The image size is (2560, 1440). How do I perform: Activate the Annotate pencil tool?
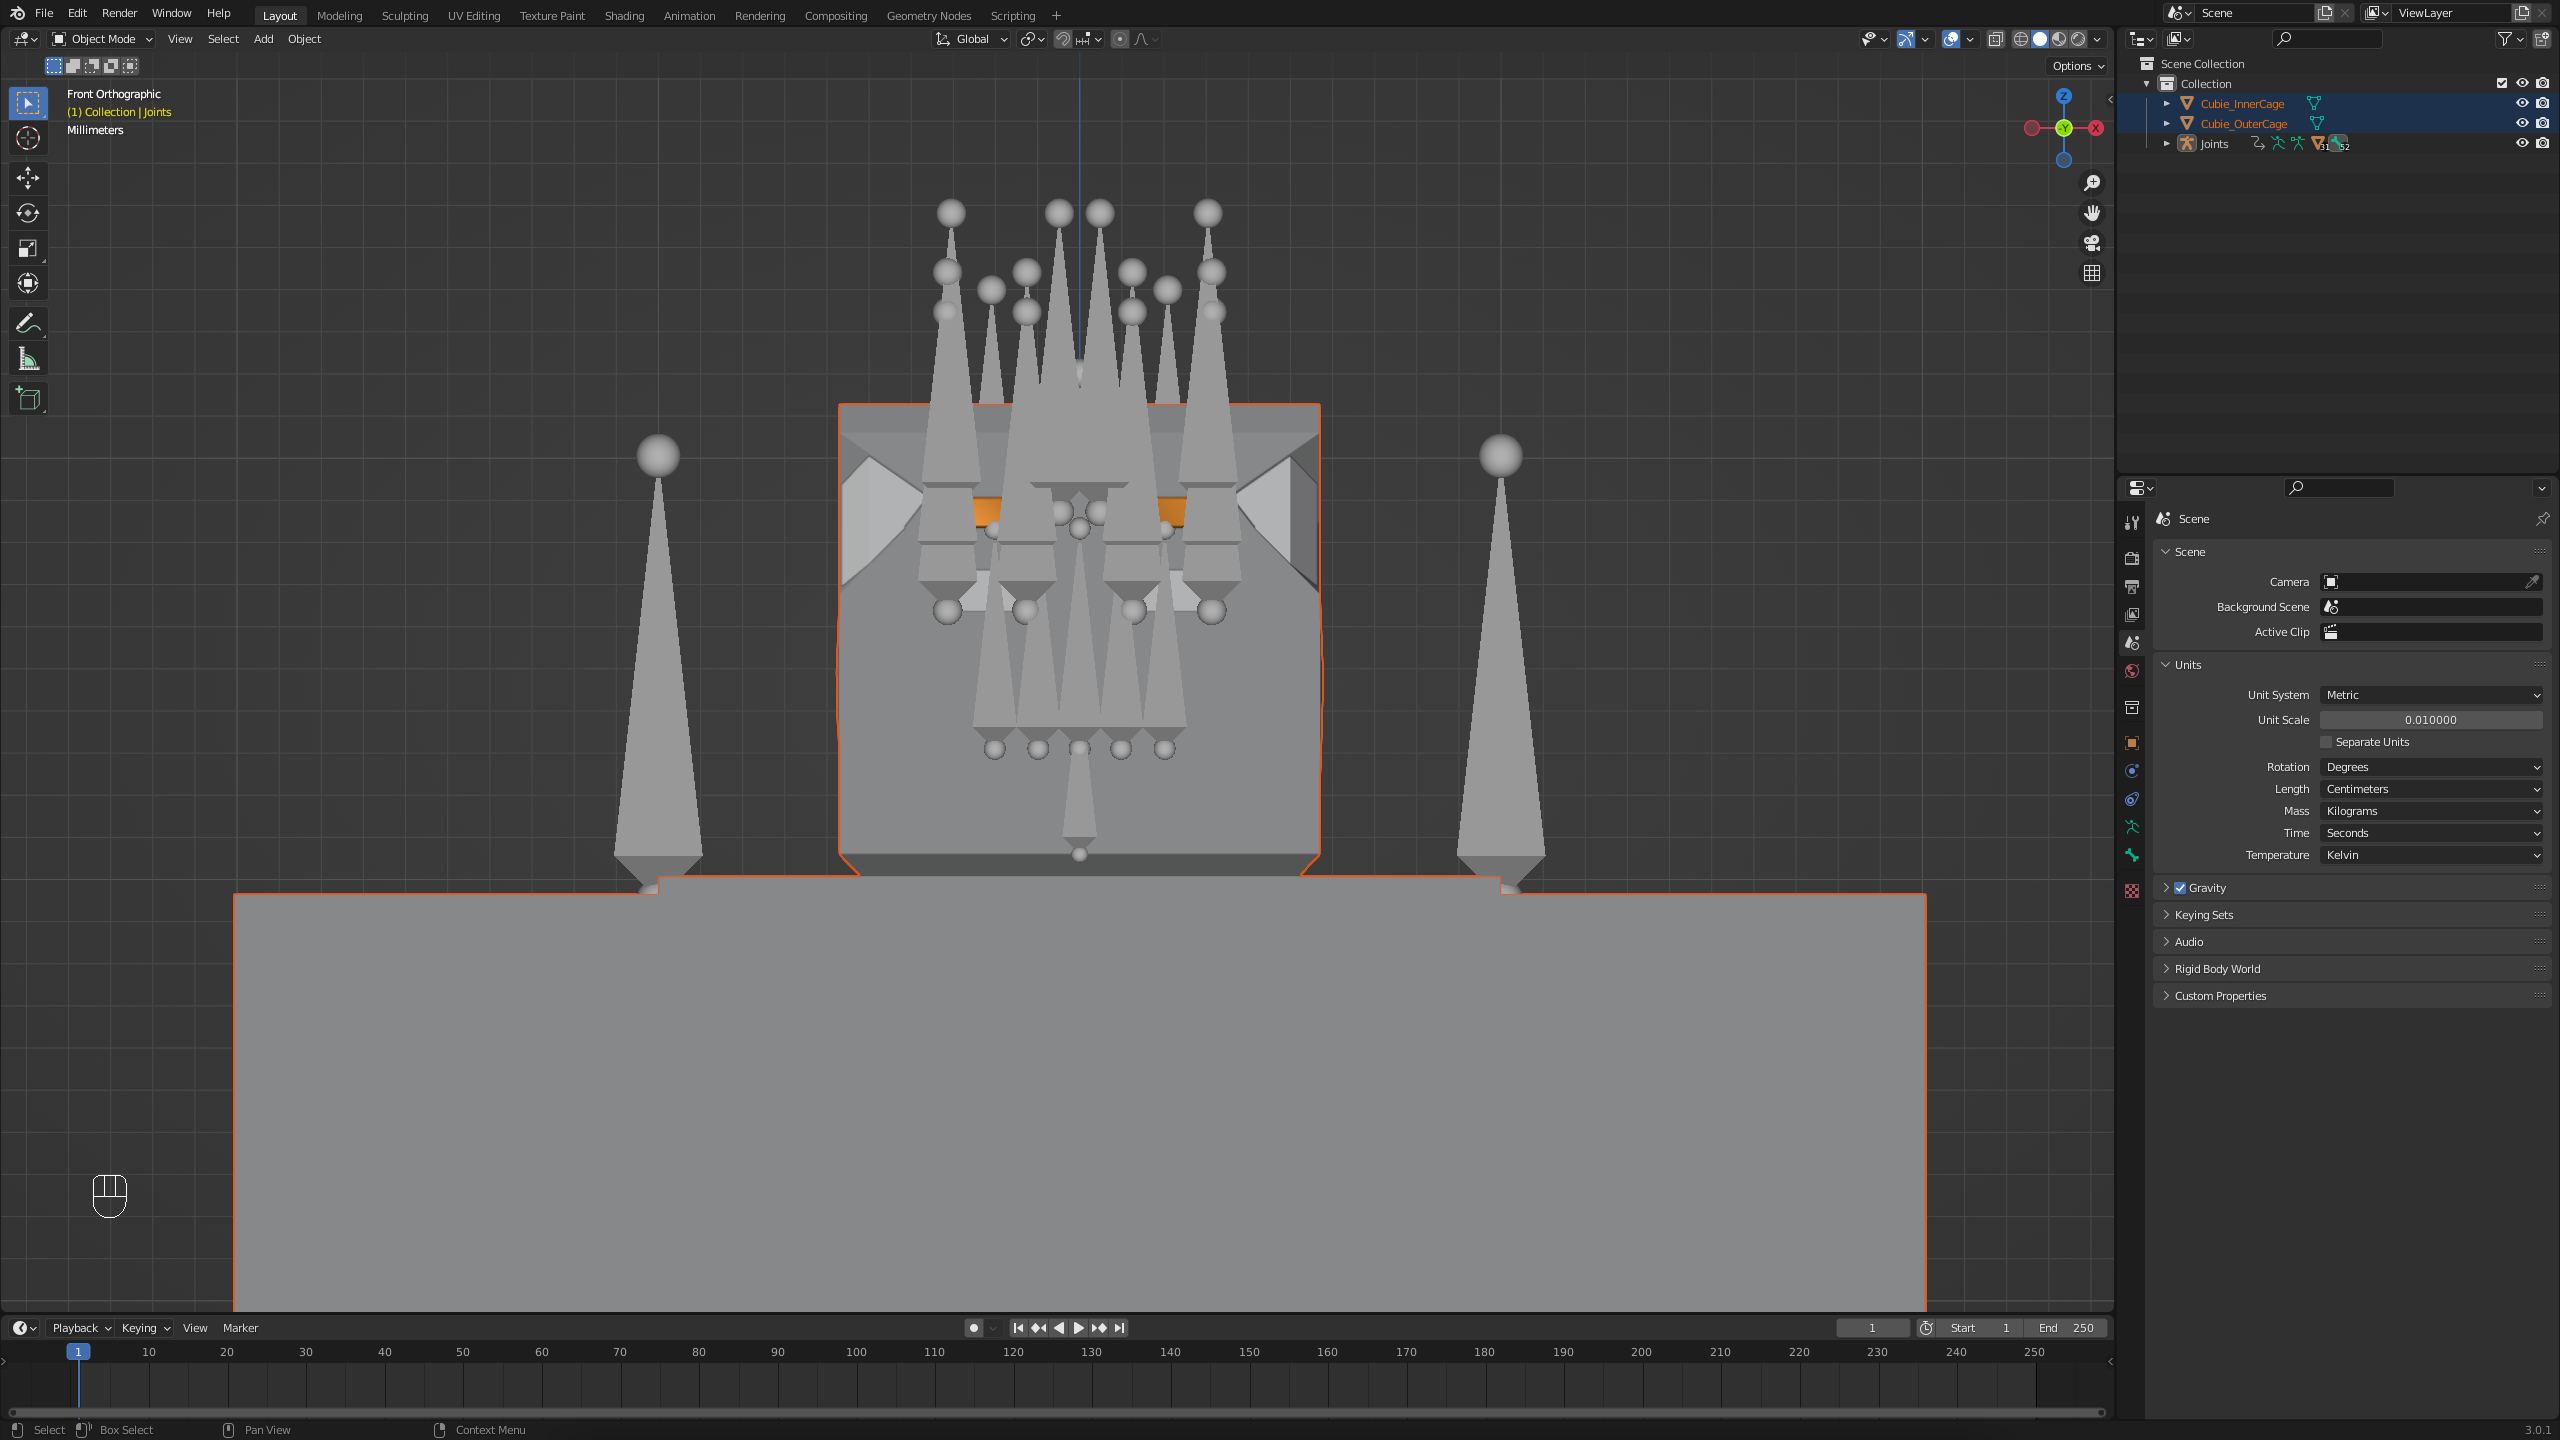click(28, 323)
